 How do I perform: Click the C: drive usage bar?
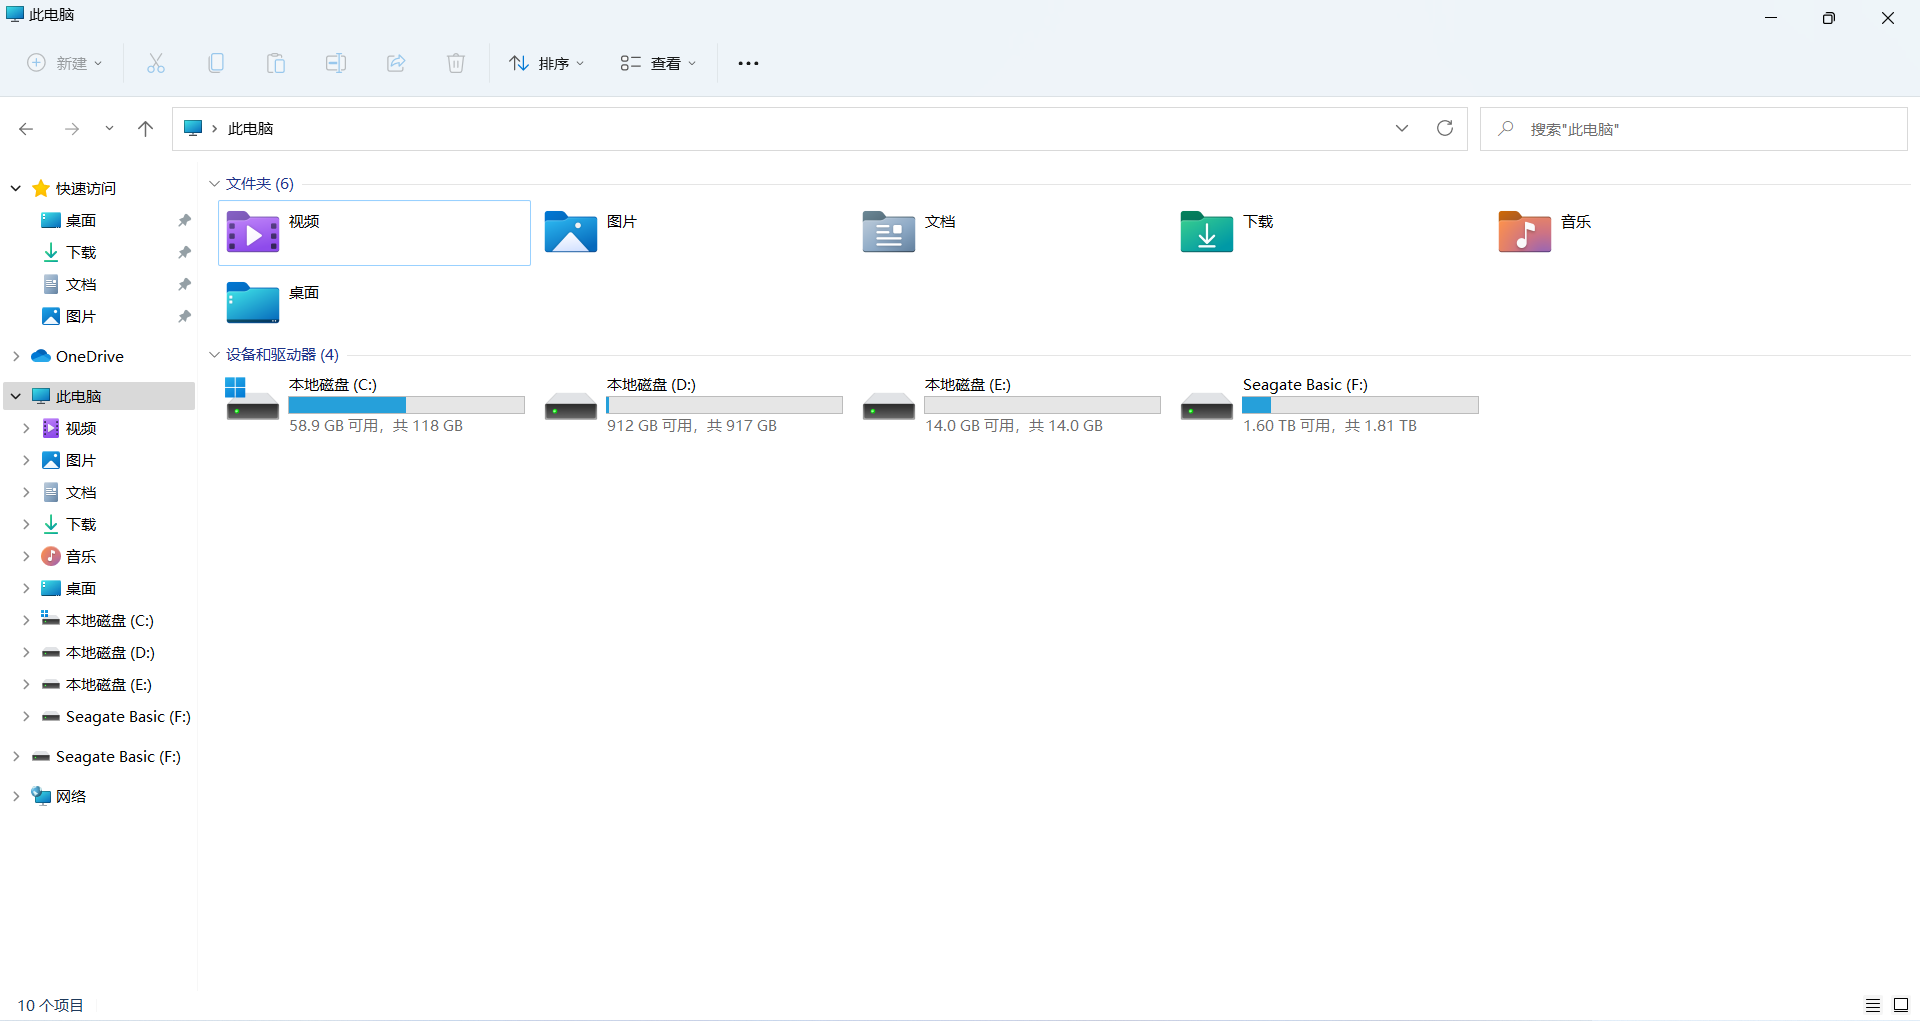(x=406, y=405)
